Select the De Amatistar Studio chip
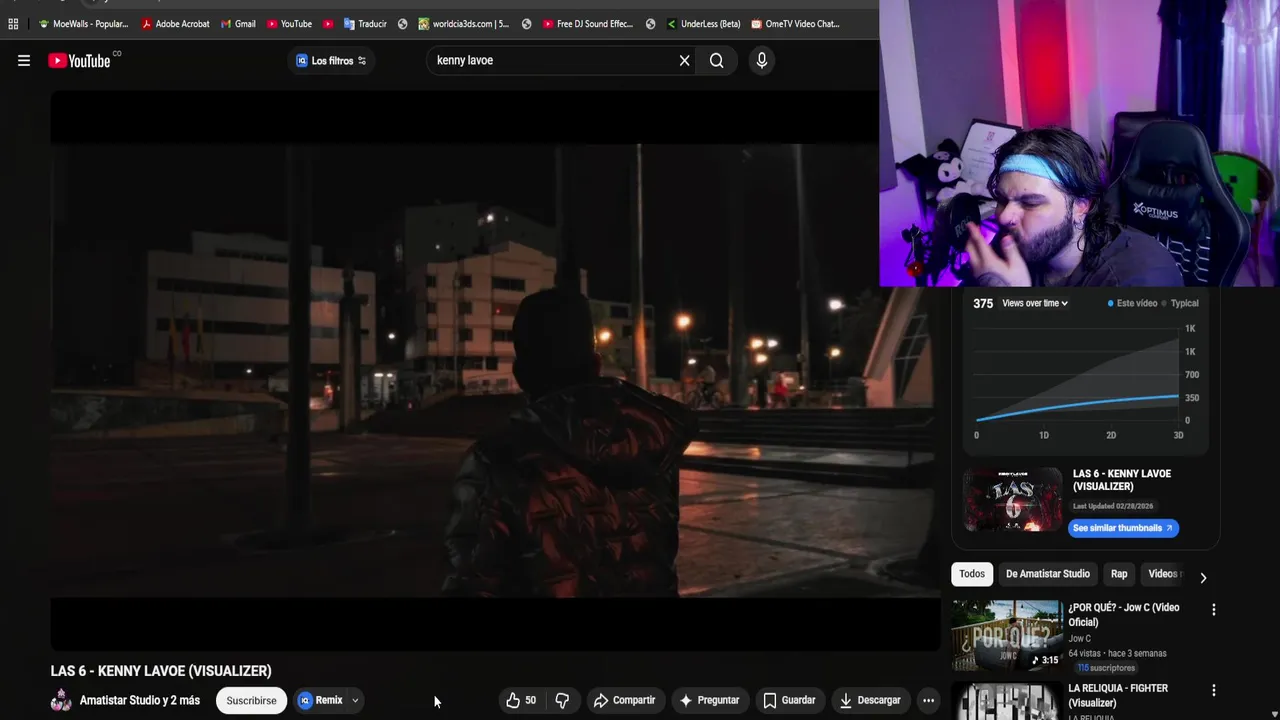 (x=1048, y=574)
